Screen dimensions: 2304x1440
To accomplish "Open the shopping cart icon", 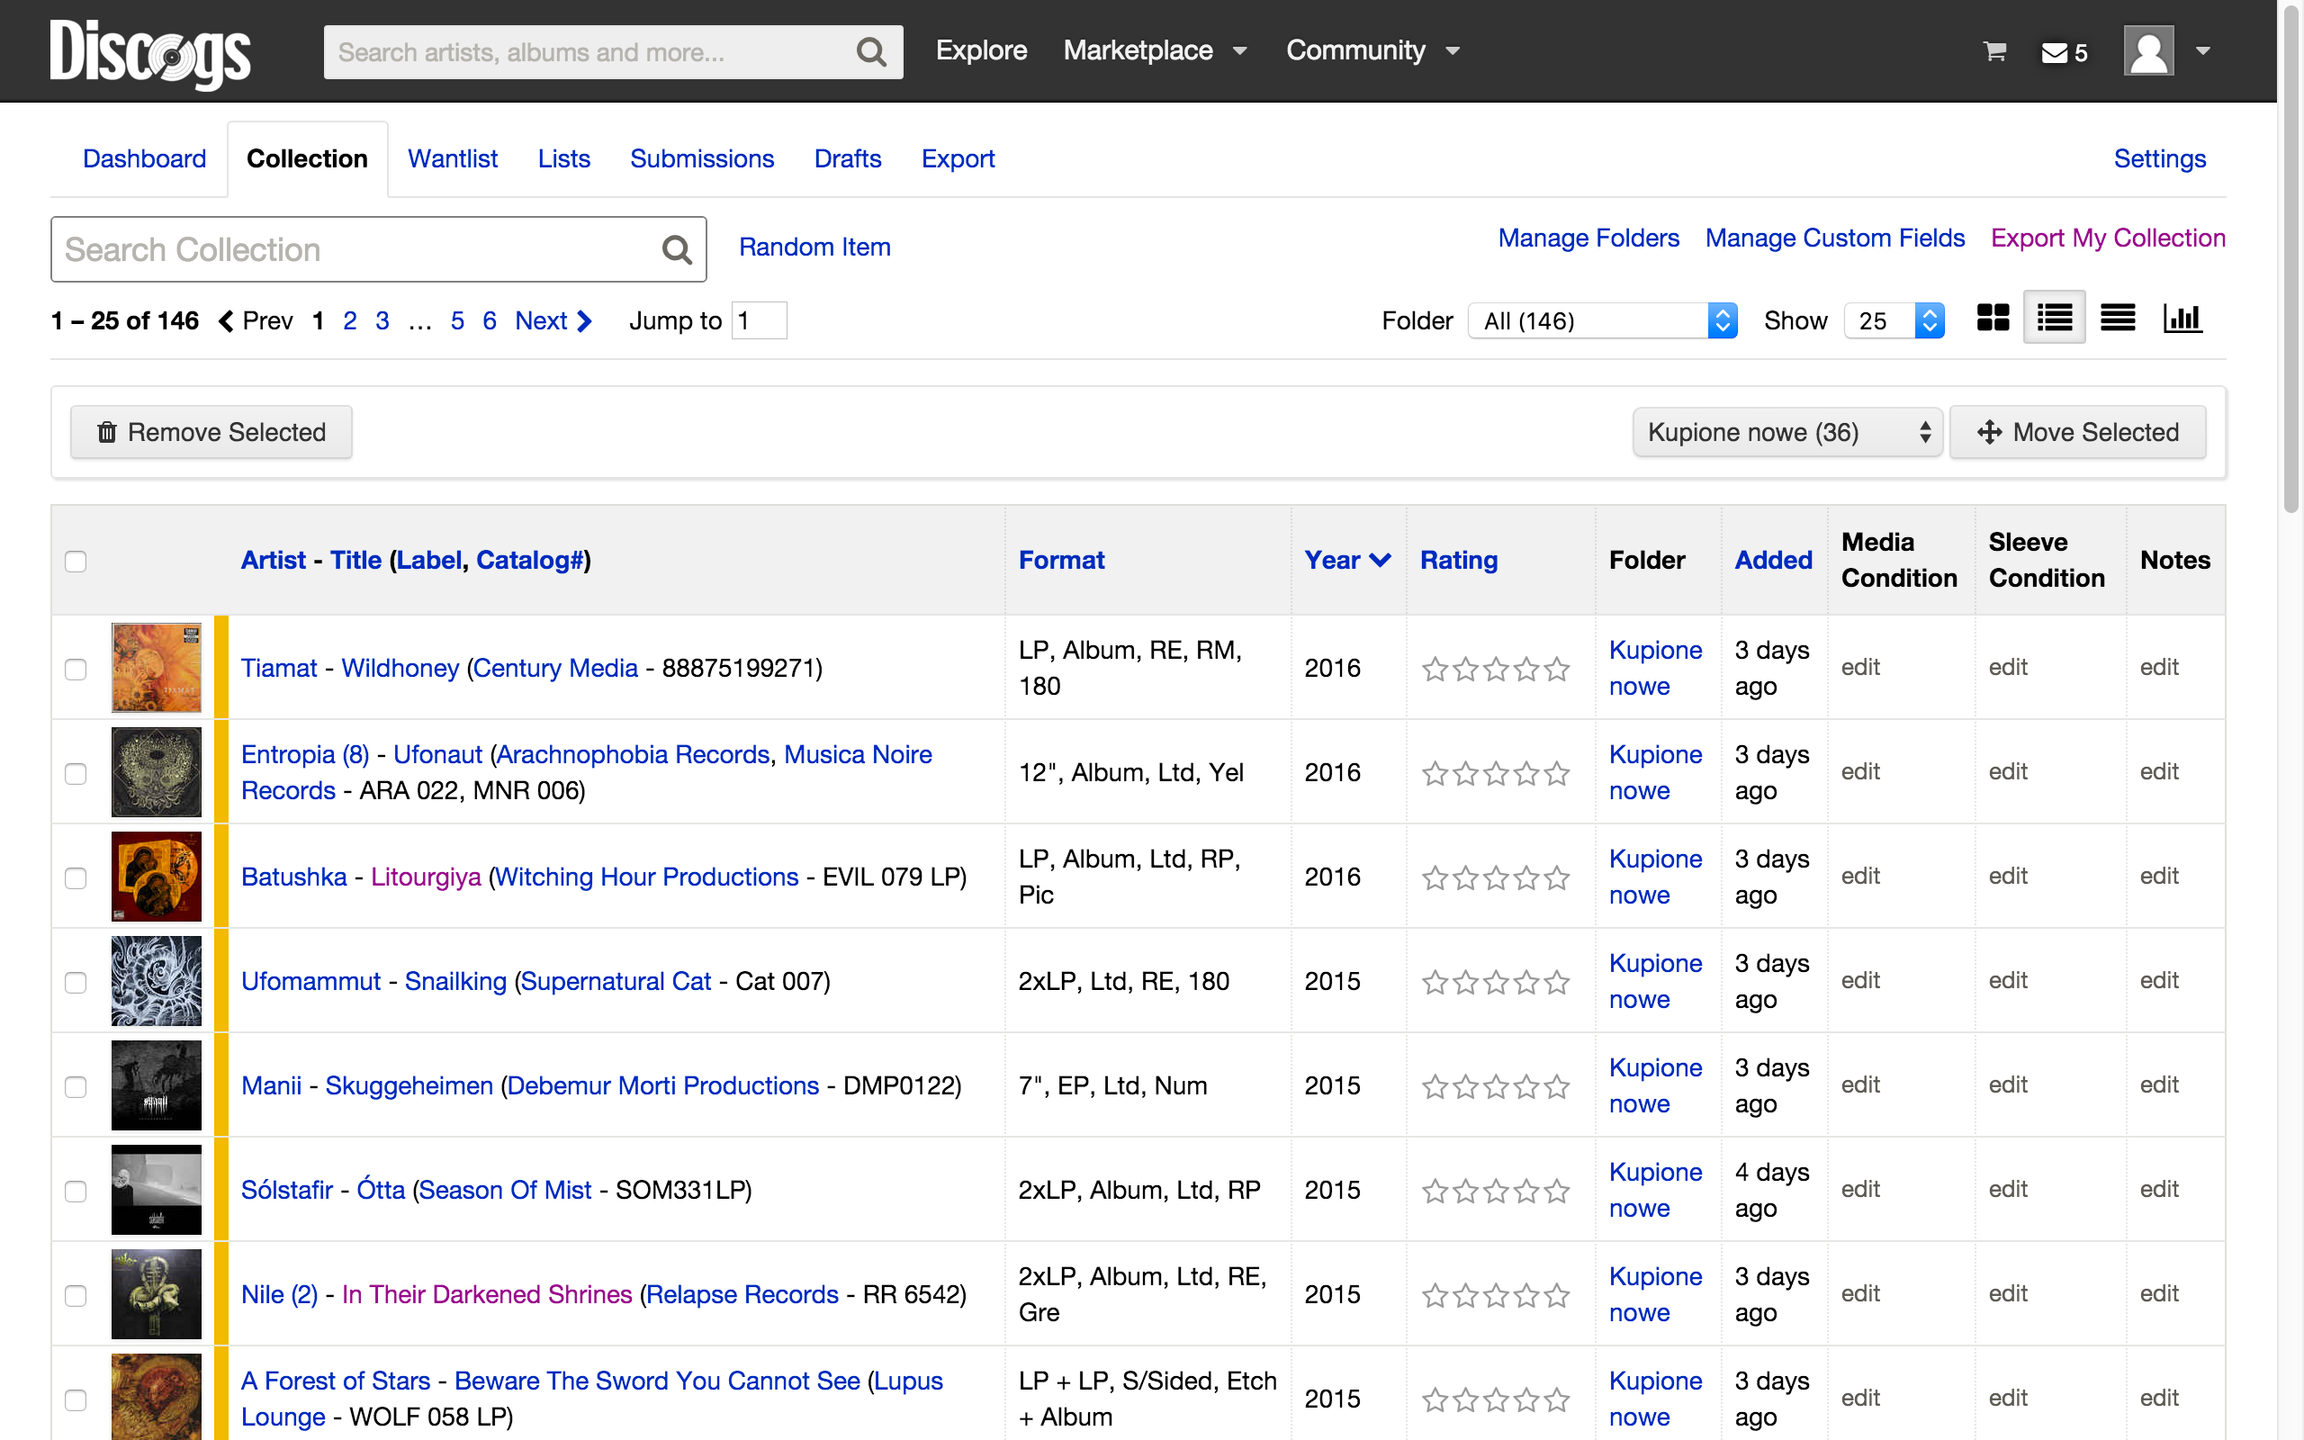I will pyautogui.click(x=1995, y=52).
